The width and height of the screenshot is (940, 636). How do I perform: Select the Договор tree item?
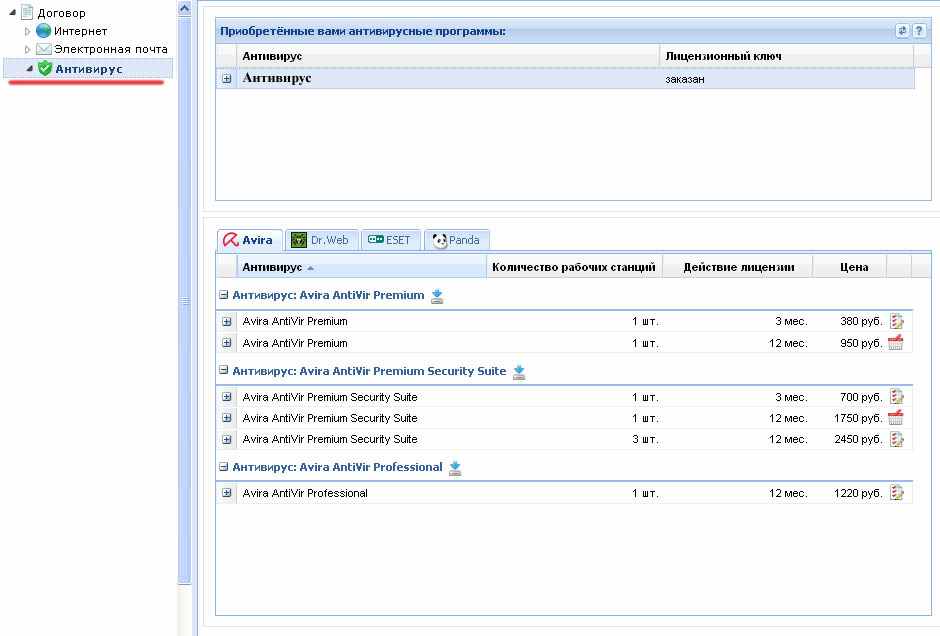coord(61,13)
